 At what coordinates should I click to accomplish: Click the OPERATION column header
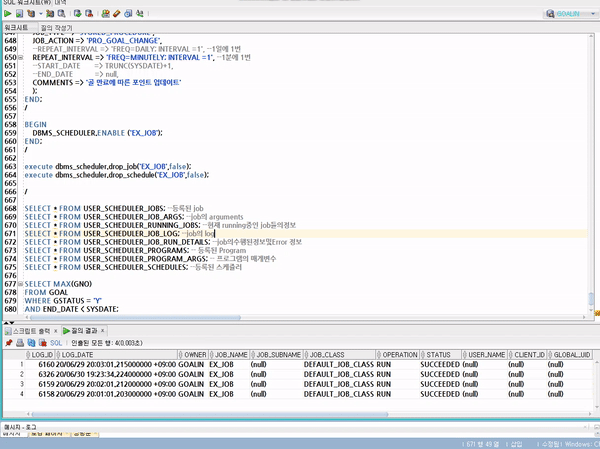(397, 355)
